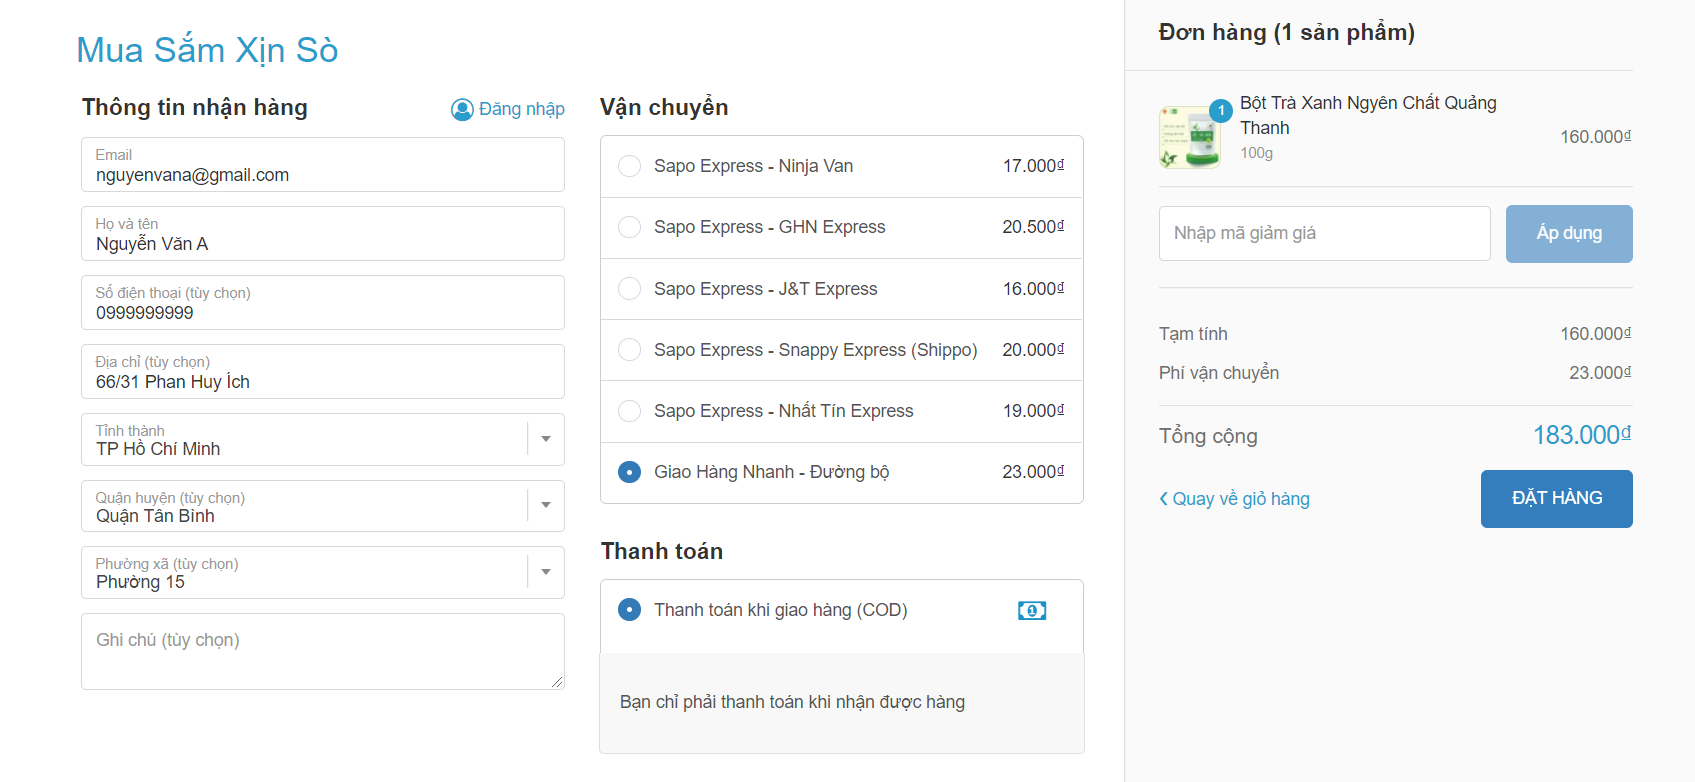Click the Số điện thoại input field
Image resolution: width=1695 pixels, height=782 pixels.
tap(323, 303)
